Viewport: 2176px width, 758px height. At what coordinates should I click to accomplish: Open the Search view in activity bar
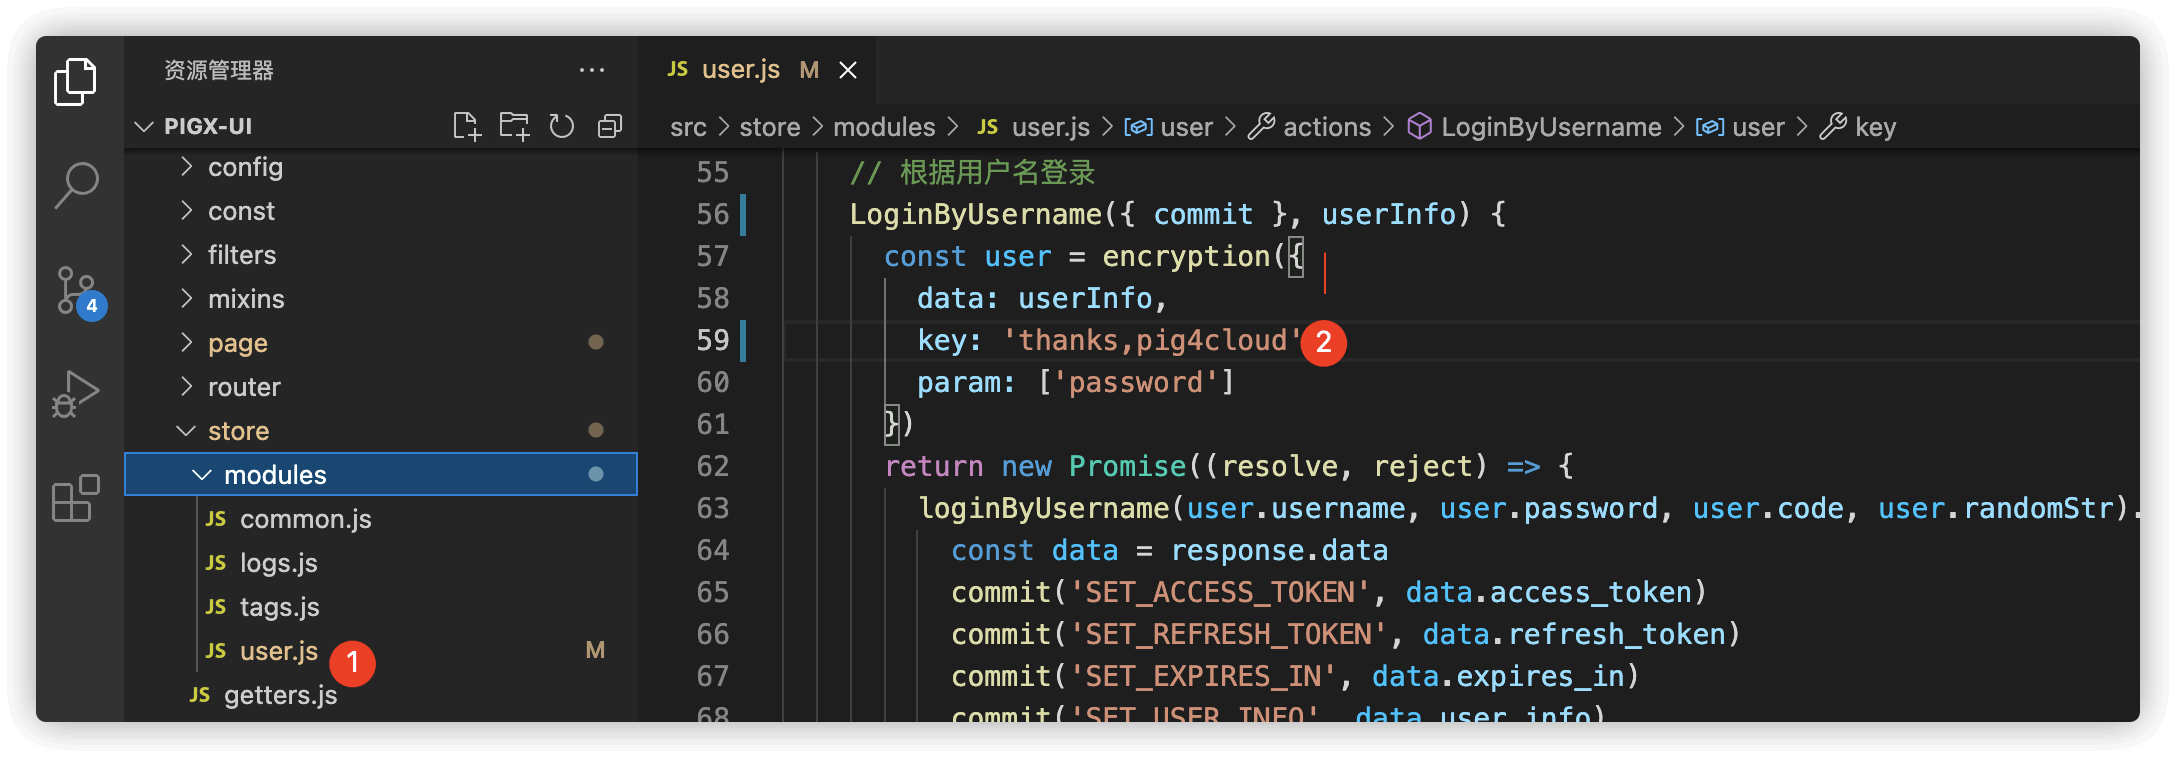(76, 185)
